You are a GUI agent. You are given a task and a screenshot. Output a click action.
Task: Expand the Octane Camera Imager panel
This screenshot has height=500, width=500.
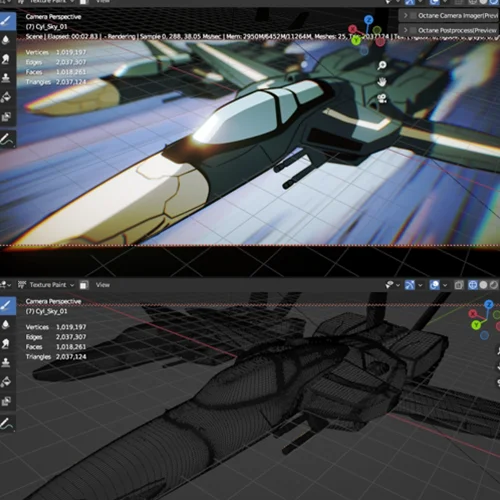coord(405,16)
